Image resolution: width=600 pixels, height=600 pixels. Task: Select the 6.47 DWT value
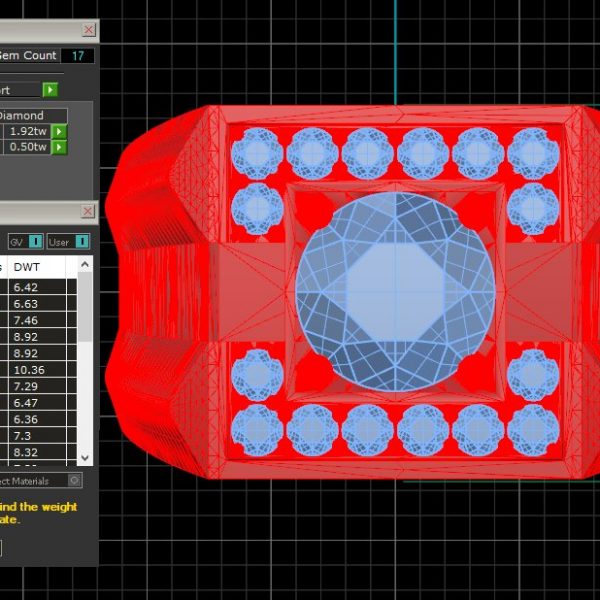point(37,403)
